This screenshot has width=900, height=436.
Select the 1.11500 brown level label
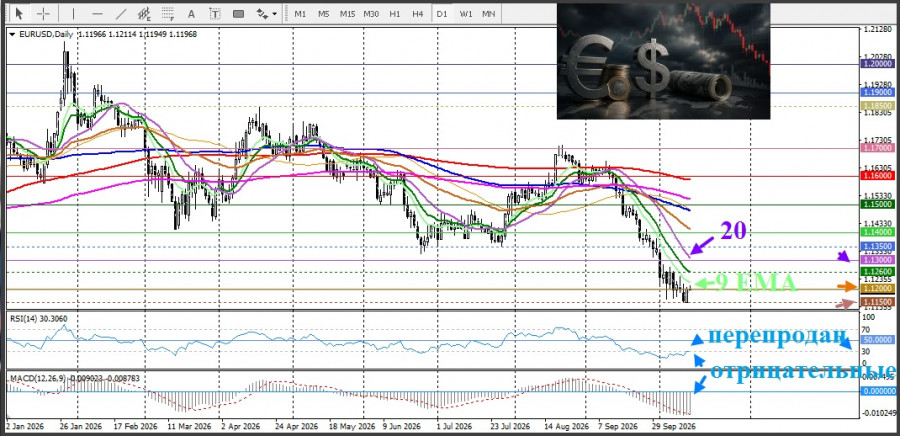tap(877, 302)
